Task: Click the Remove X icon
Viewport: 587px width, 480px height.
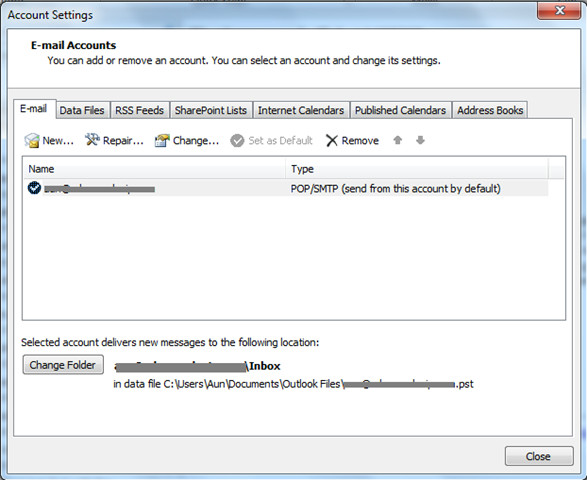Action: [x=332, y=141]
